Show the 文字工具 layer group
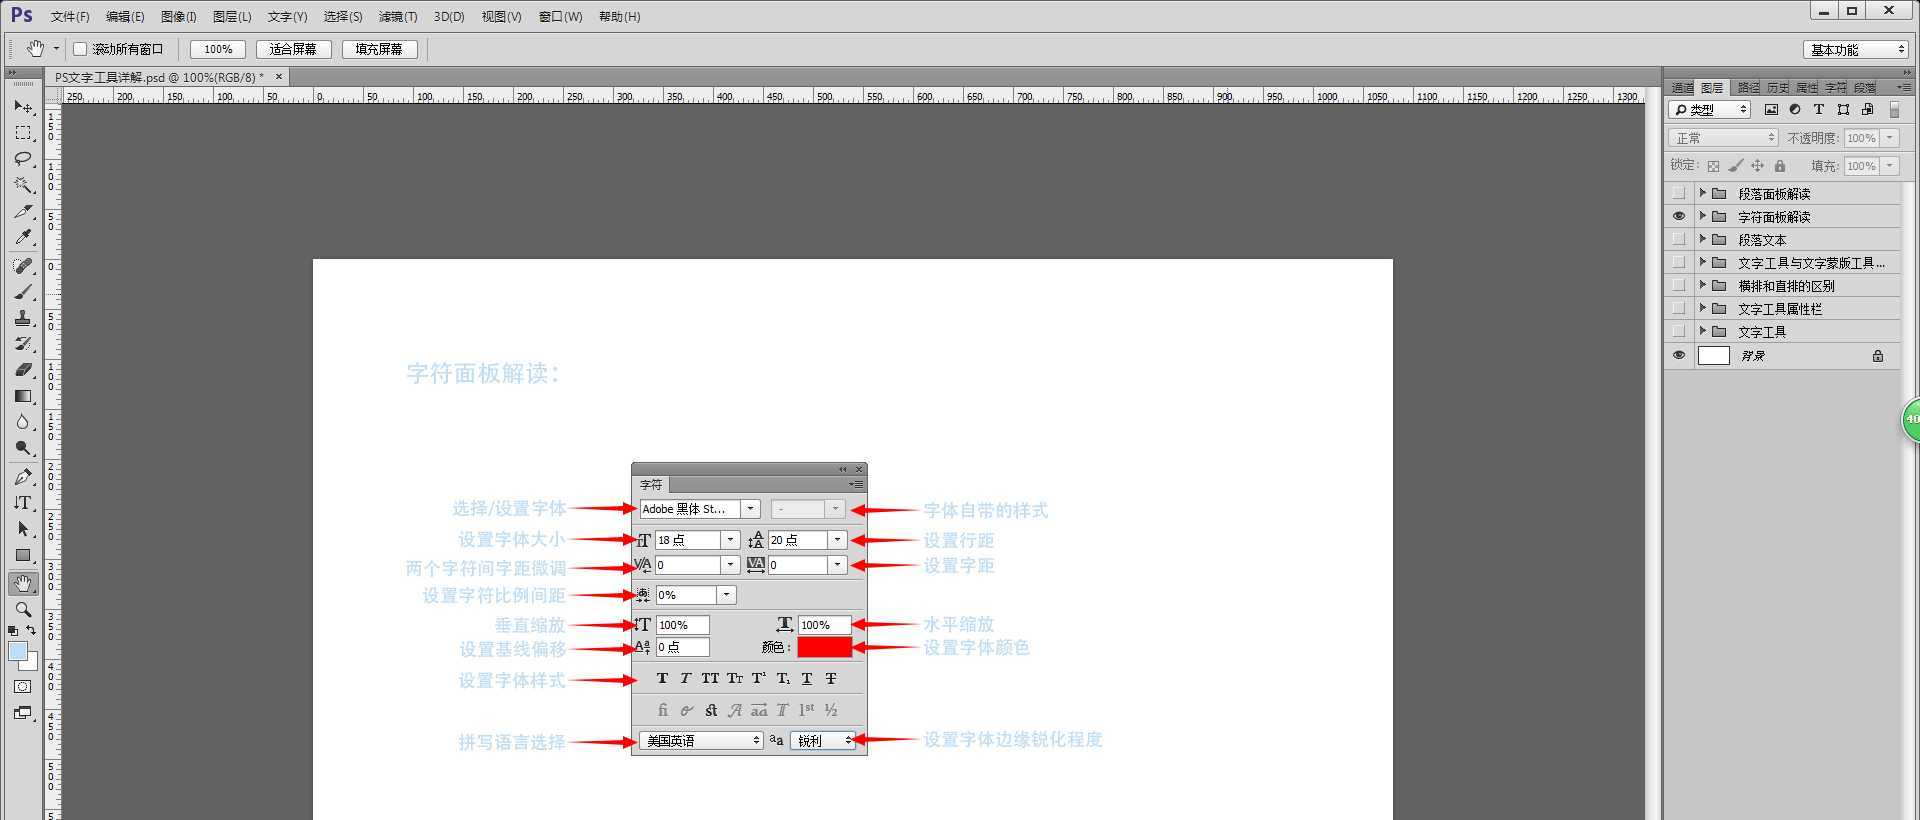Viewport: 1920px width, 820px height. (x=1679, y=332)
